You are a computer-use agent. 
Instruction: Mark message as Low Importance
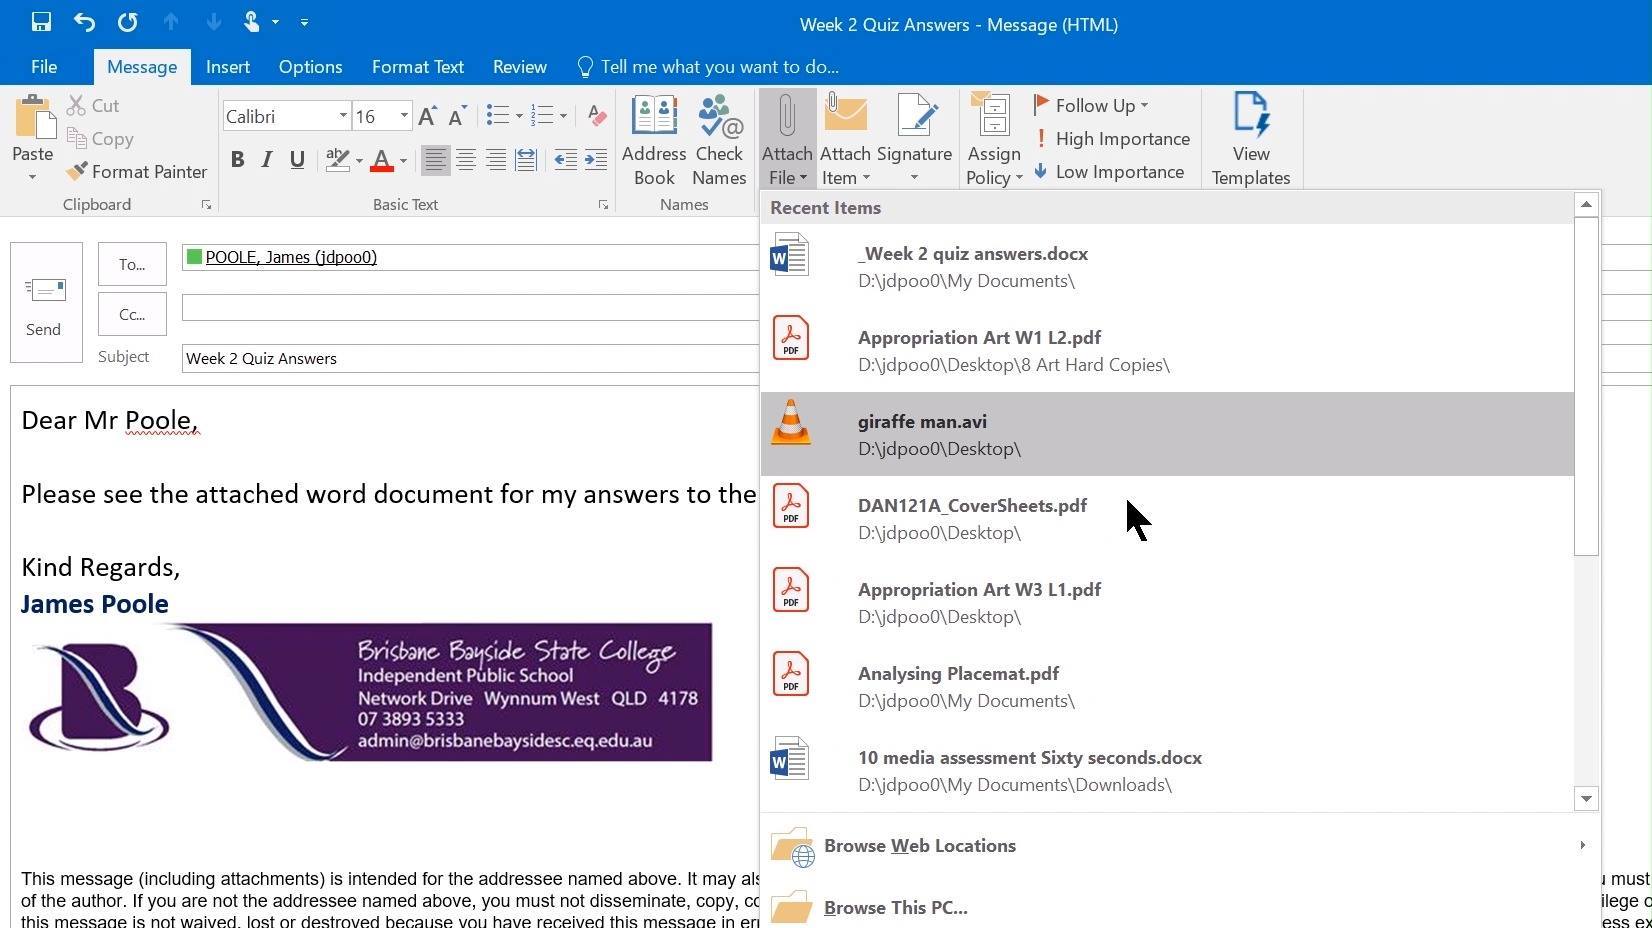(1108, 172)
